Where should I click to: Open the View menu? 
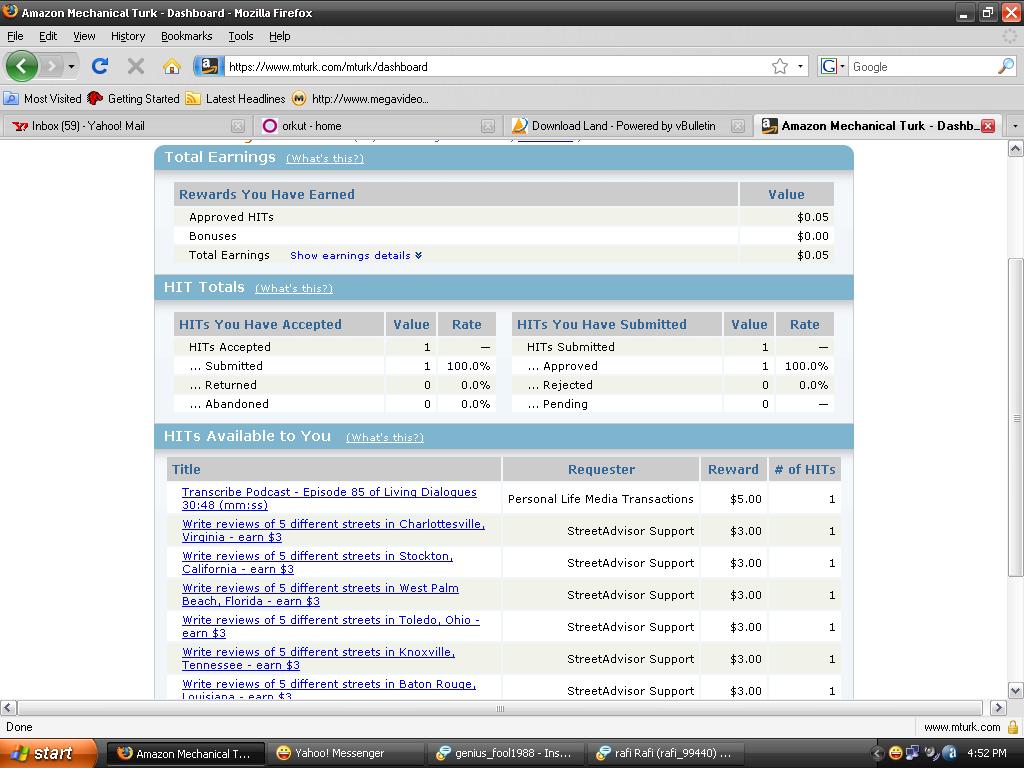(84, 36)
